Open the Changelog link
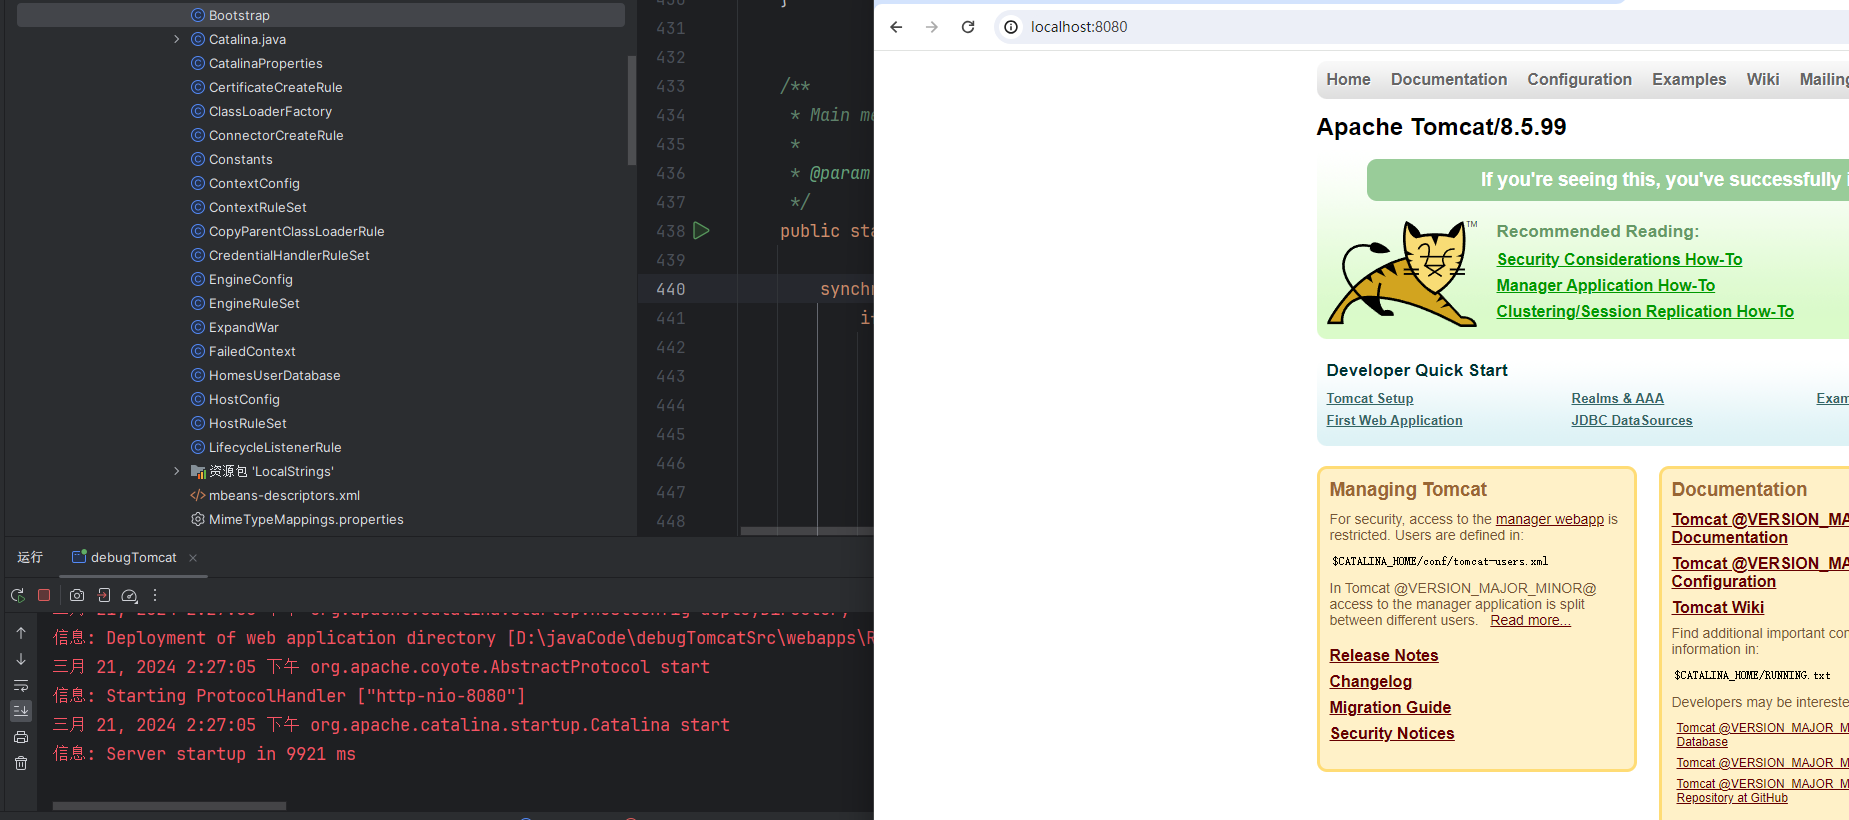 tap(1370, 681)
